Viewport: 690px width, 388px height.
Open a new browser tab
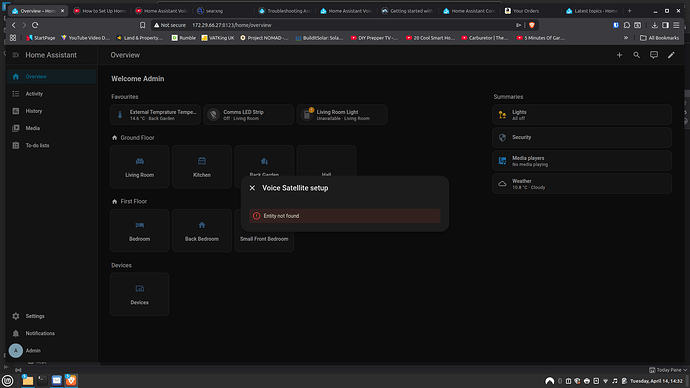[629, 11]
